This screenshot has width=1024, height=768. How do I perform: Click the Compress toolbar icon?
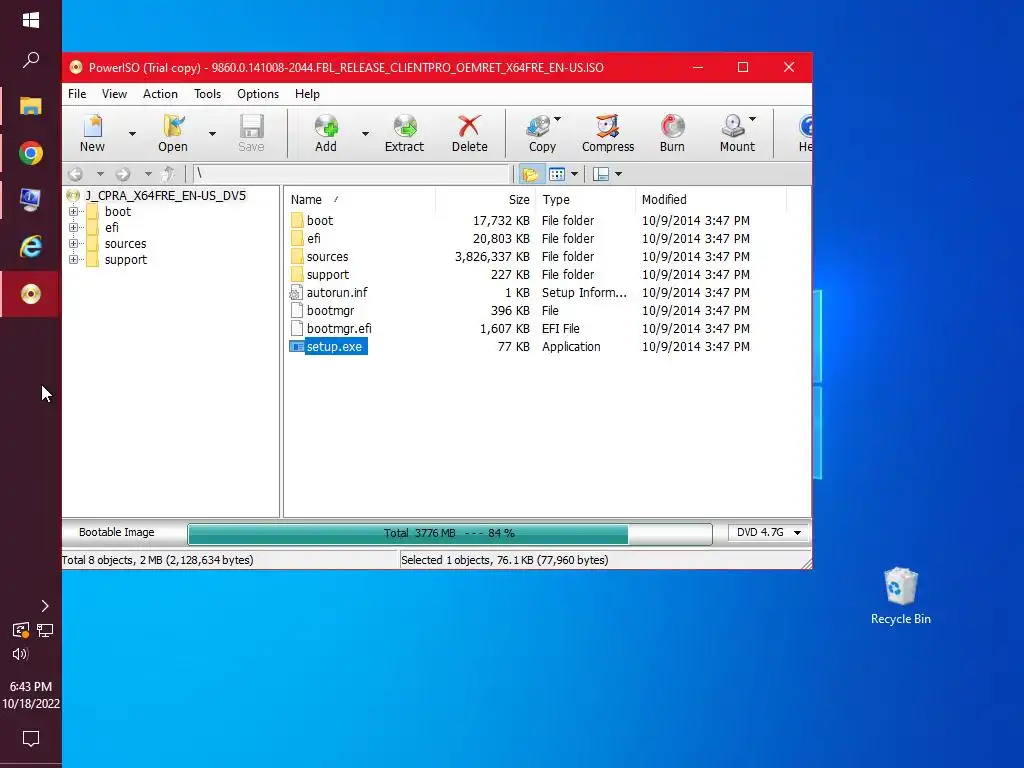(608, 133)
